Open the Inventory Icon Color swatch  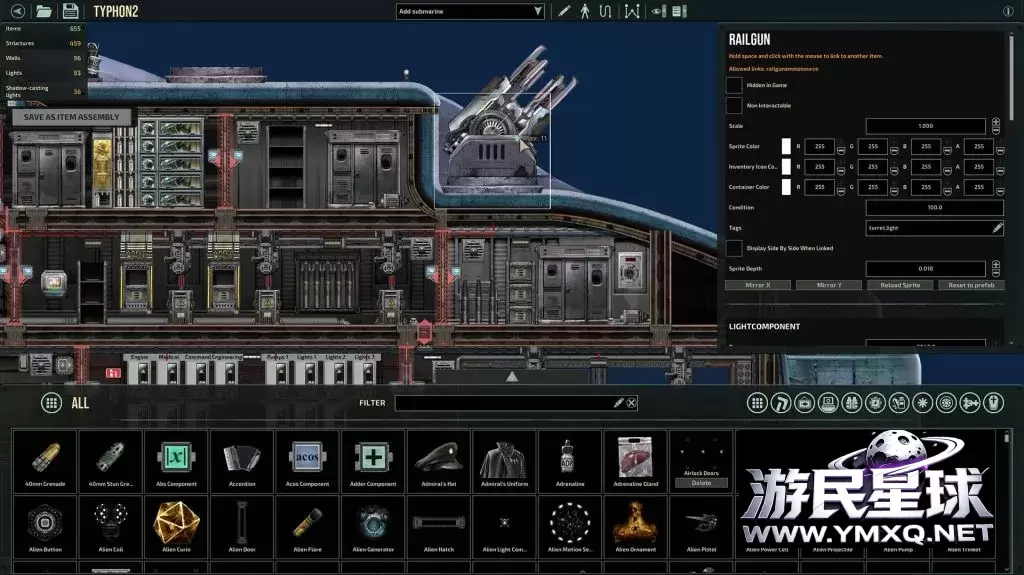click(786, 167)
